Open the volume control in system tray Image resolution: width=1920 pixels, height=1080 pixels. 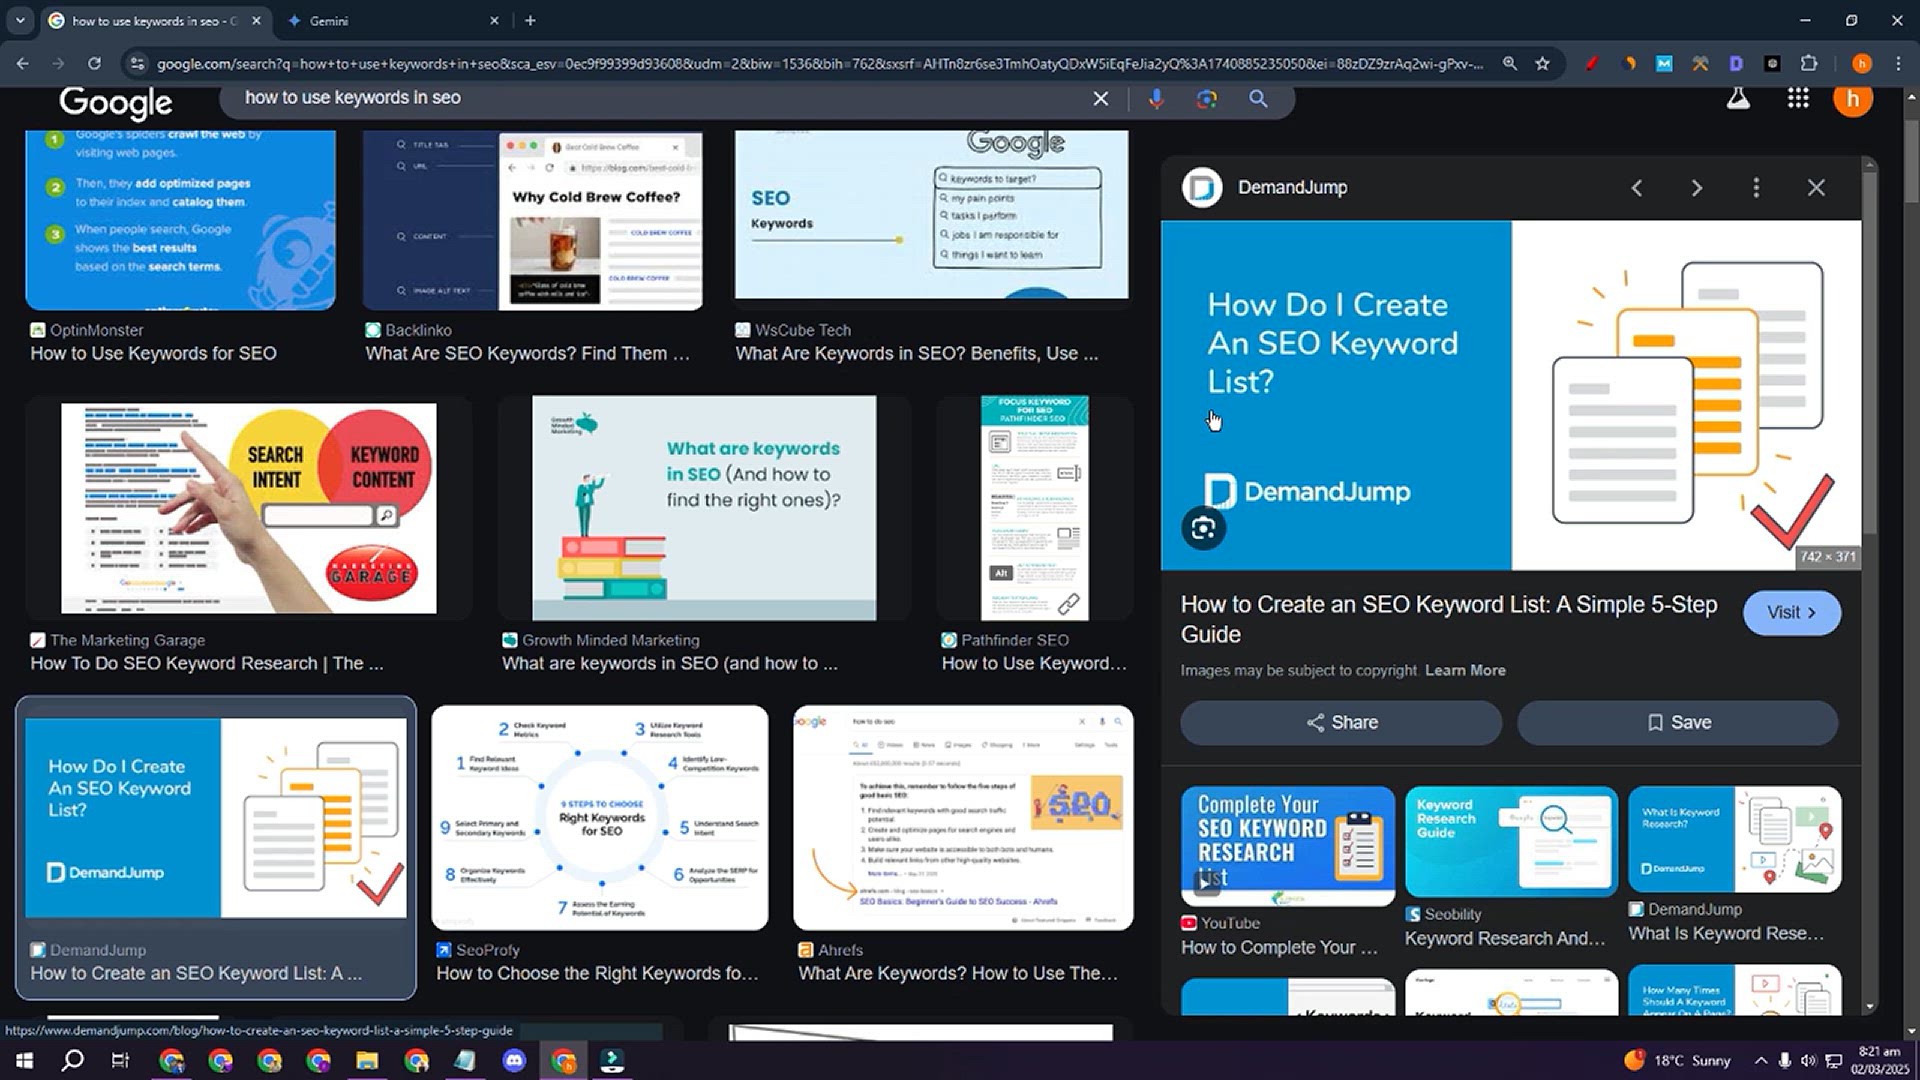pos(1808,1060)
